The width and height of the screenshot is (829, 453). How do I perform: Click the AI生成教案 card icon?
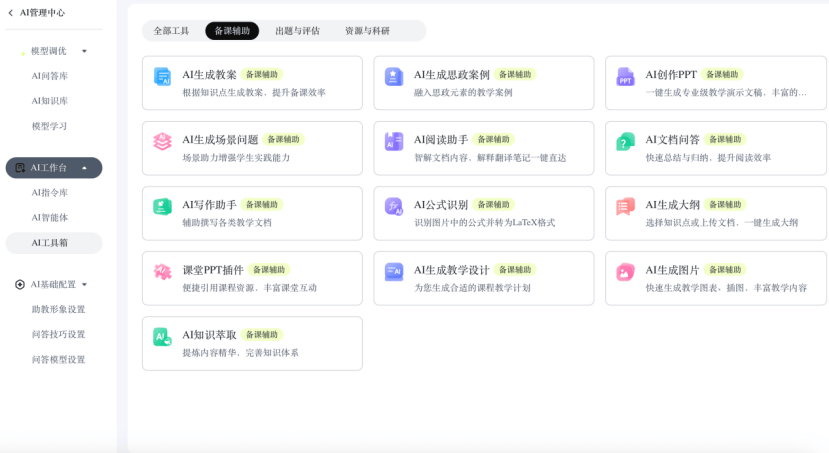tap(162, 77)
